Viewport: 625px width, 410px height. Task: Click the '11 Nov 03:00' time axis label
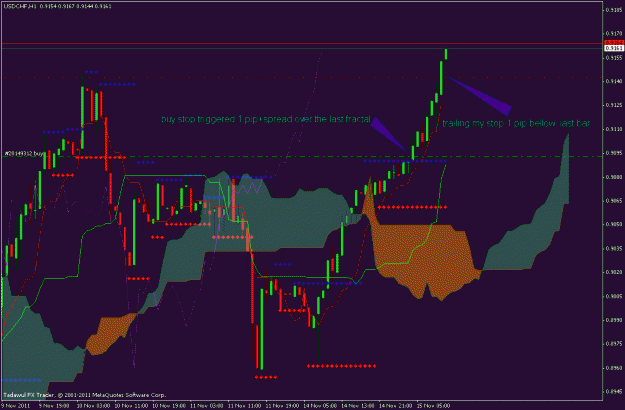207,406
